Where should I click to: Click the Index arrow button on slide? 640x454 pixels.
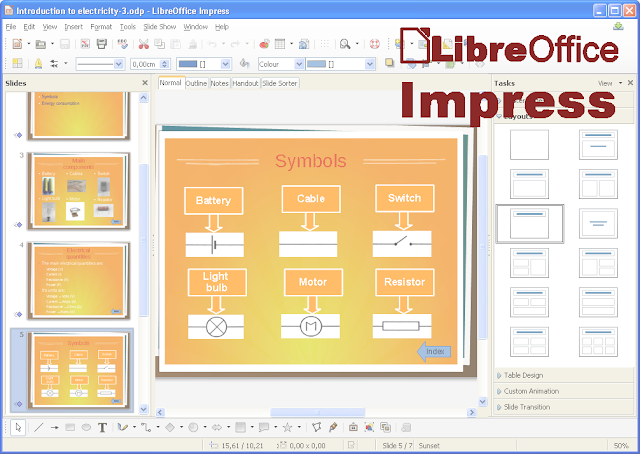tap(434, 352)
